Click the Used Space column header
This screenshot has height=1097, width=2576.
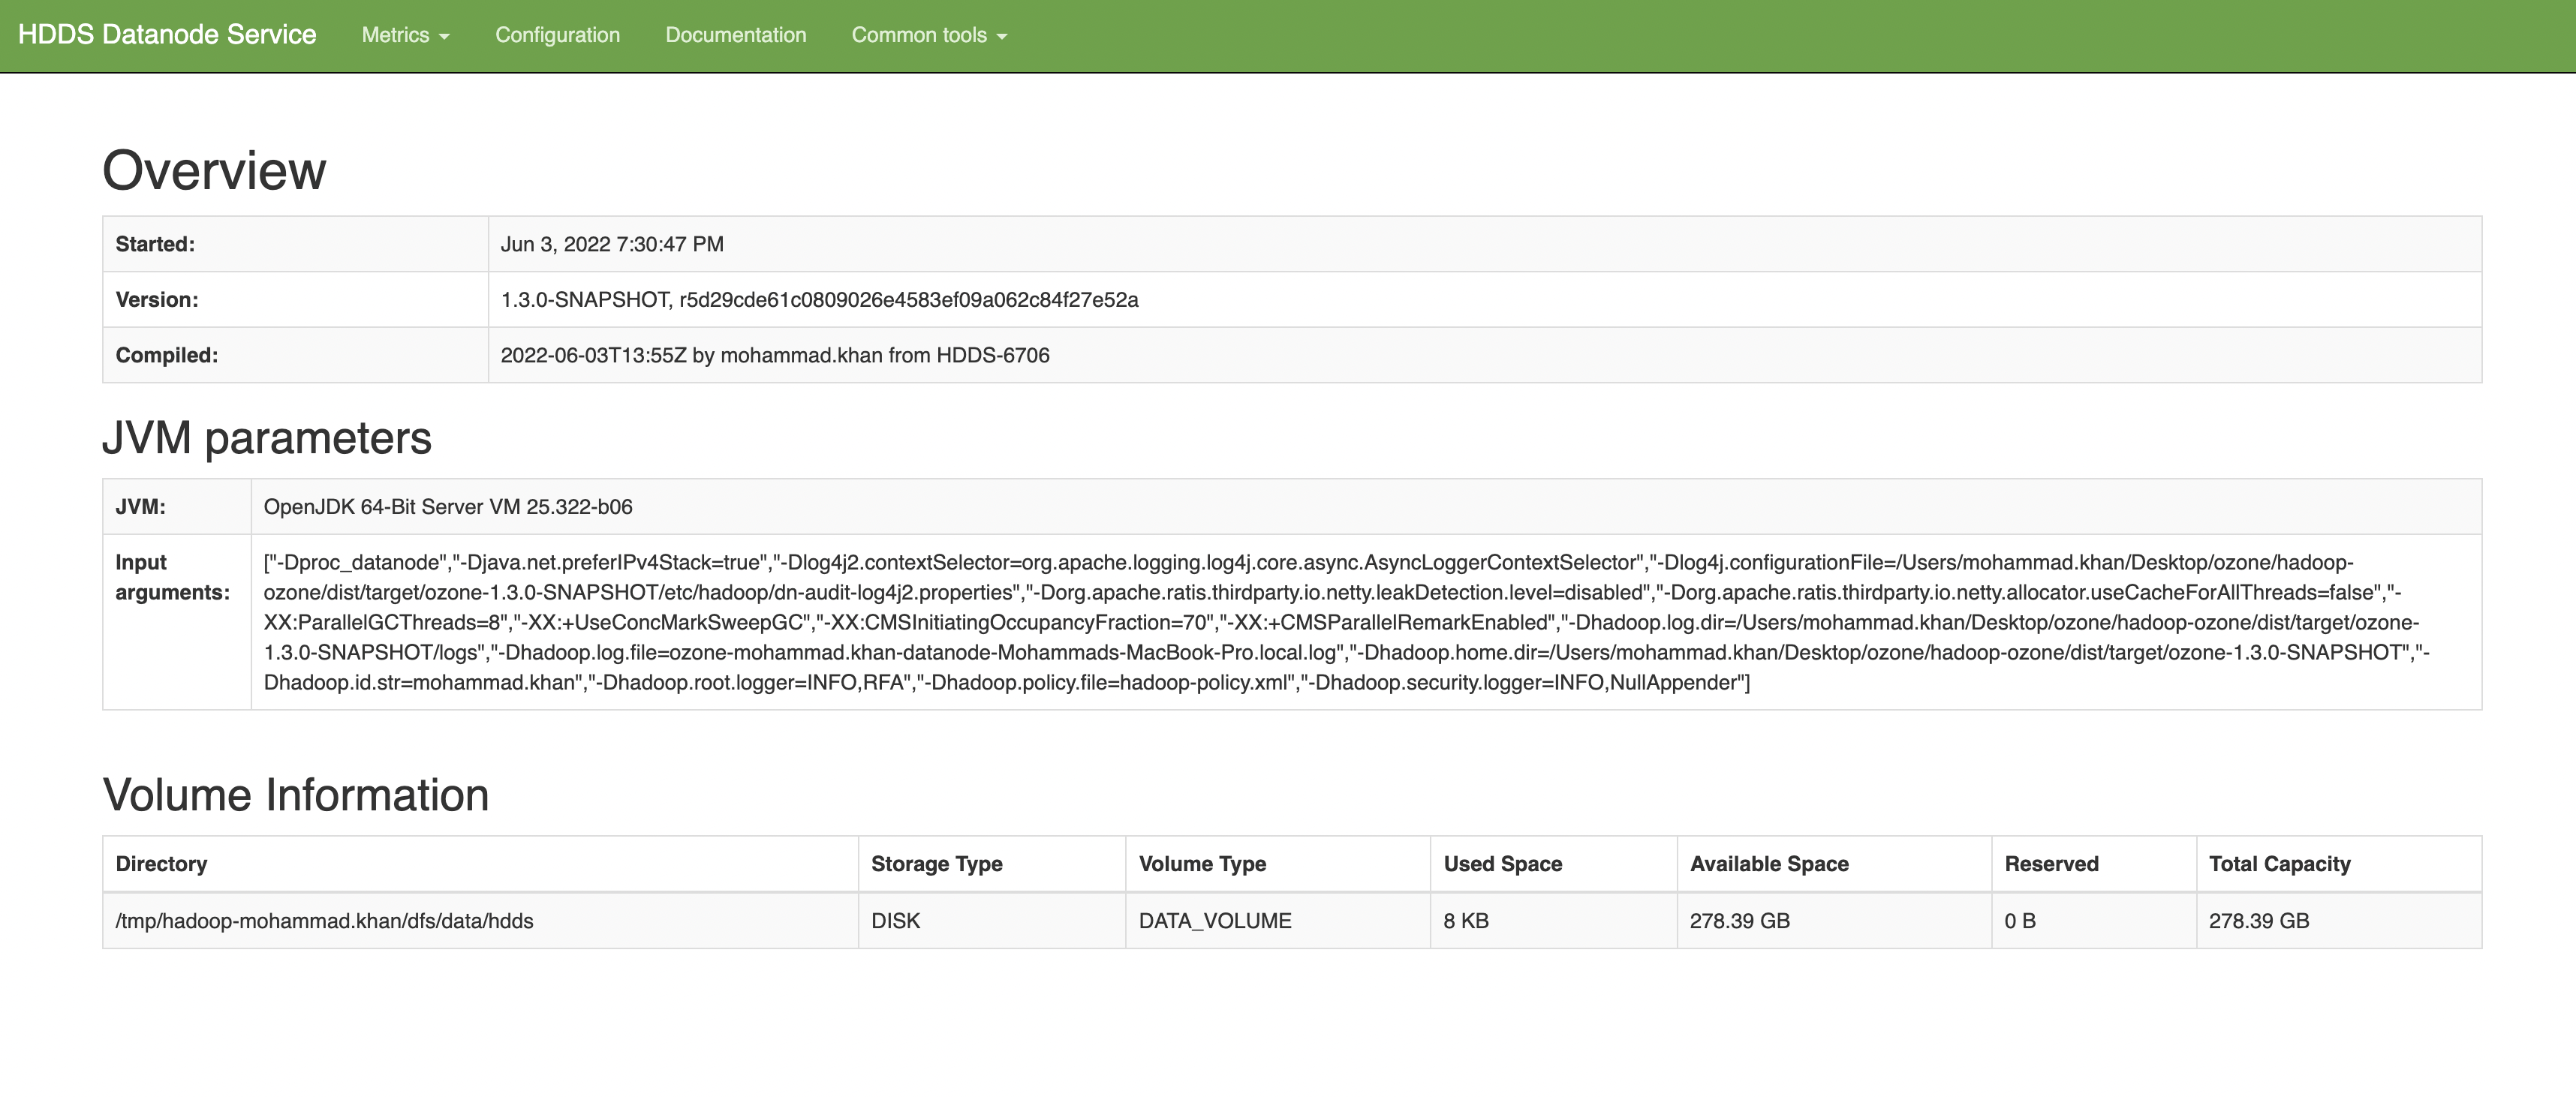click(x=1502, y=864)
